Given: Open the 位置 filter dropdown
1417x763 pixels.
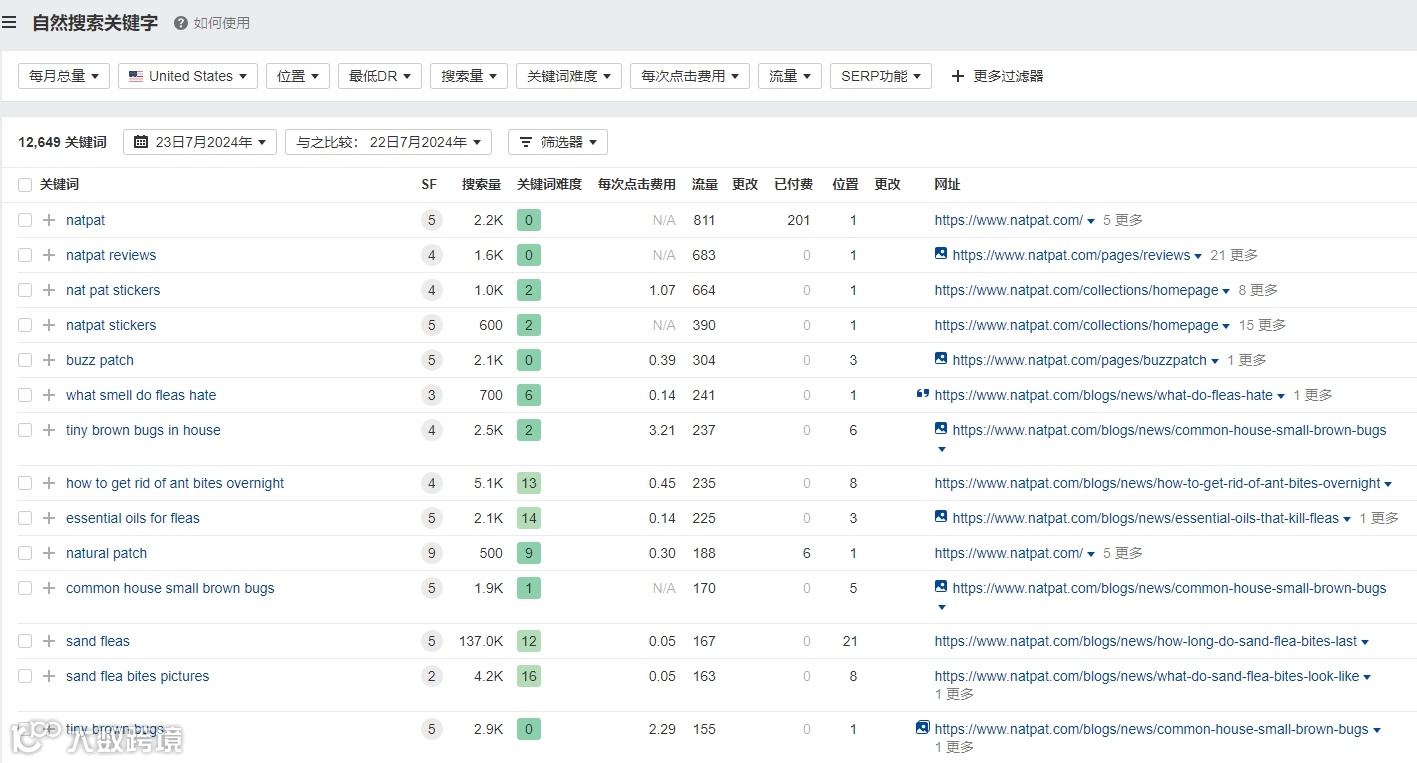Looking at the screenshot, I should (x=298, y=76).
